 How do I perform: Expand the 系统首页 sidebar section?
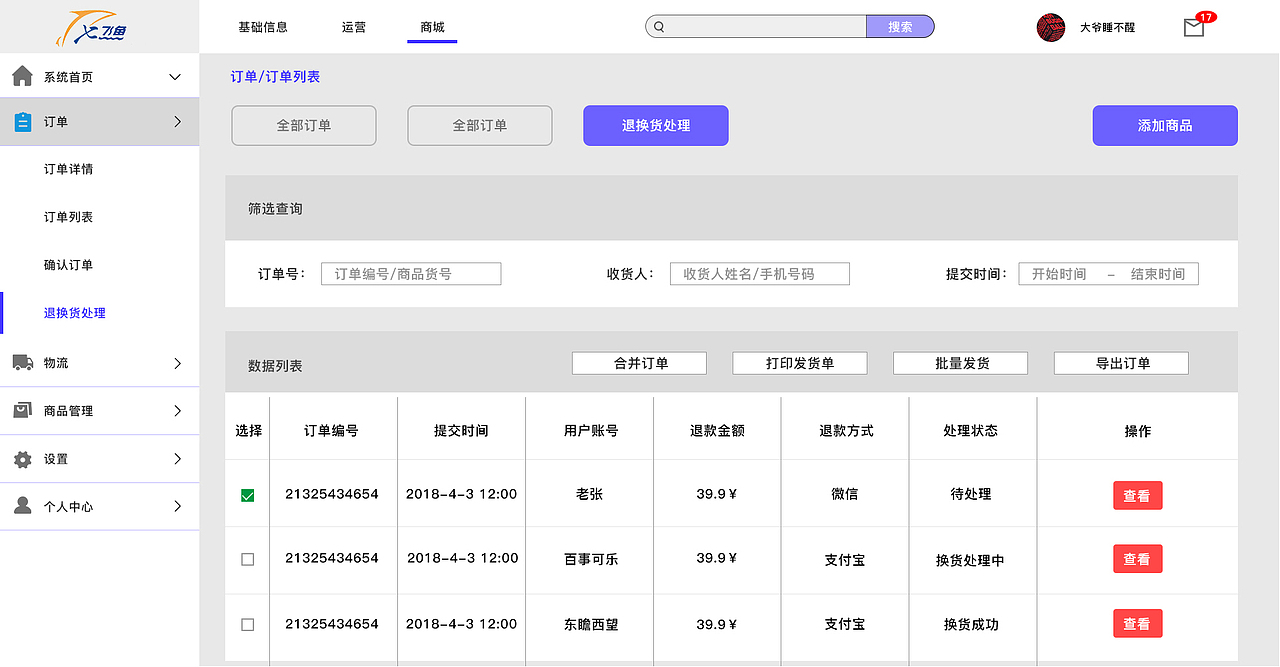(174, 75)
